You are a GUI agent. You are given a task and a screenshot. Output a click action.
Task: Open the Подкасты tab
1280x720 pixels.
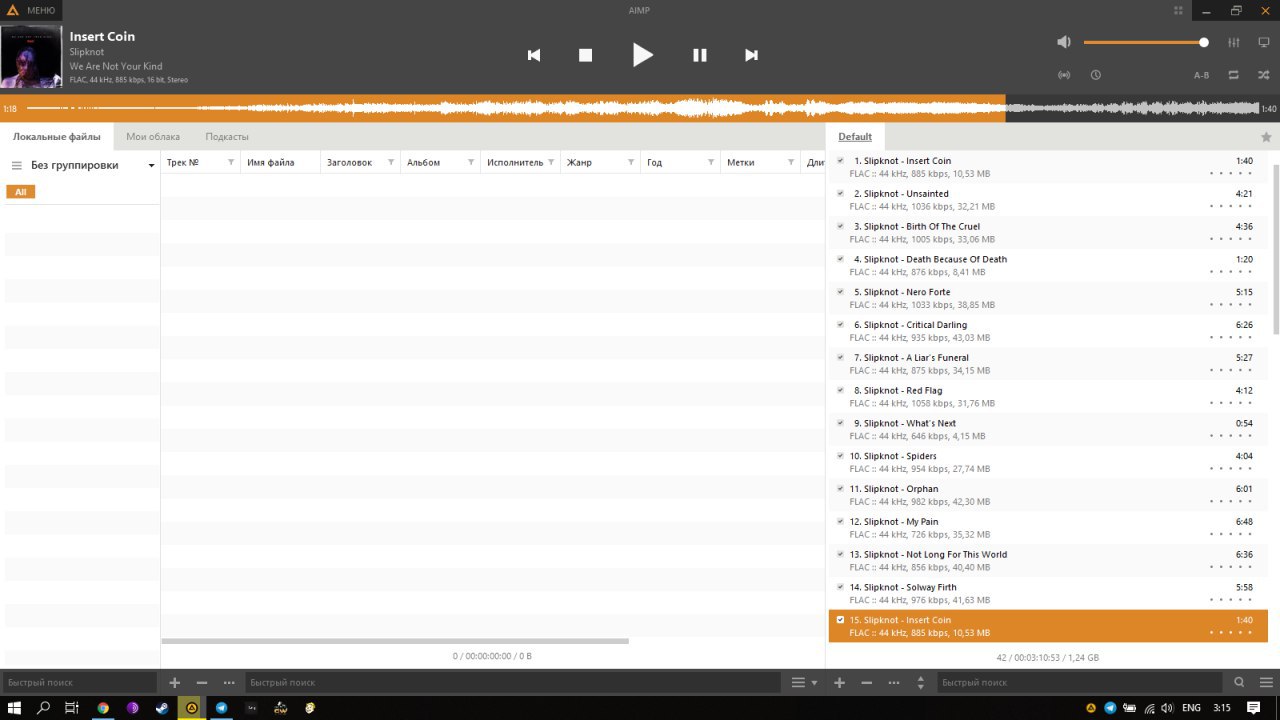click(x=227, y=137)
